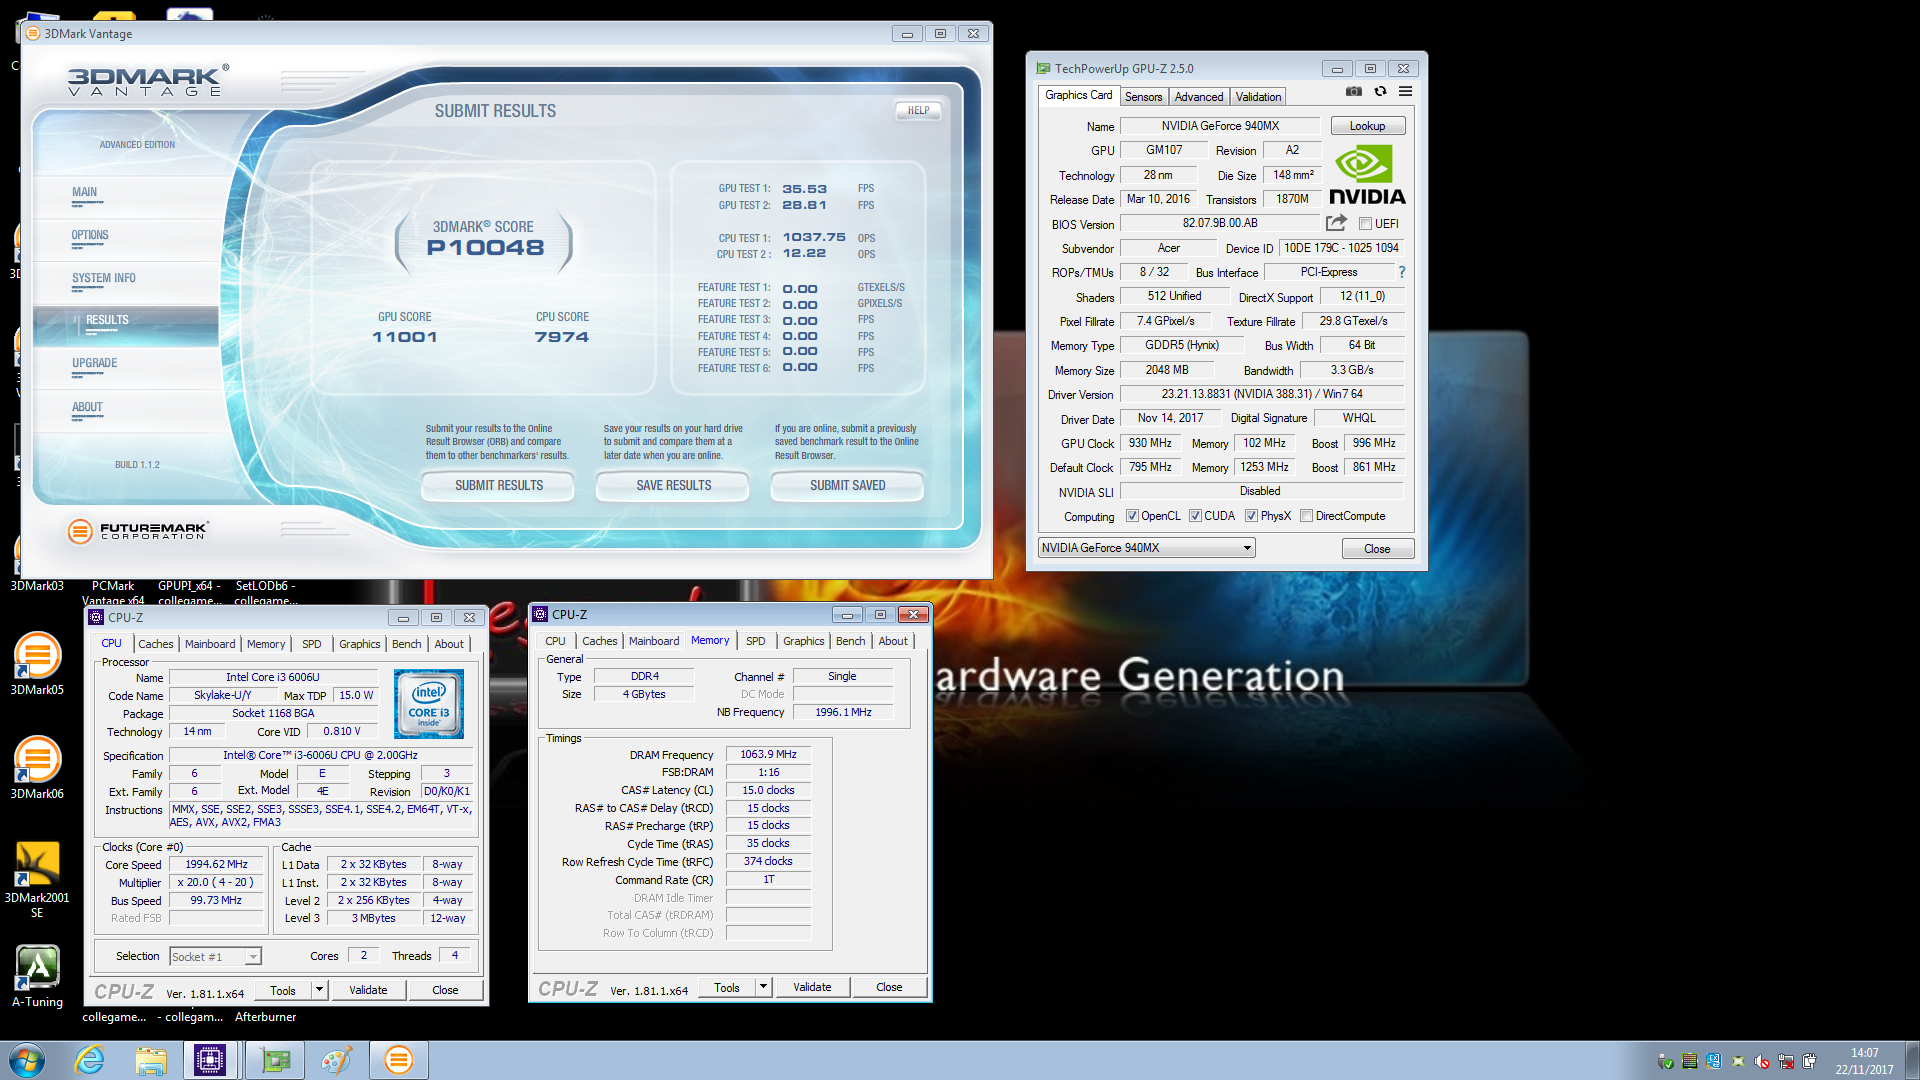Open the NVIDIA GeForce 940MX GPU selector dropdown
1920x1080 pixels.
click(1146, 548)
